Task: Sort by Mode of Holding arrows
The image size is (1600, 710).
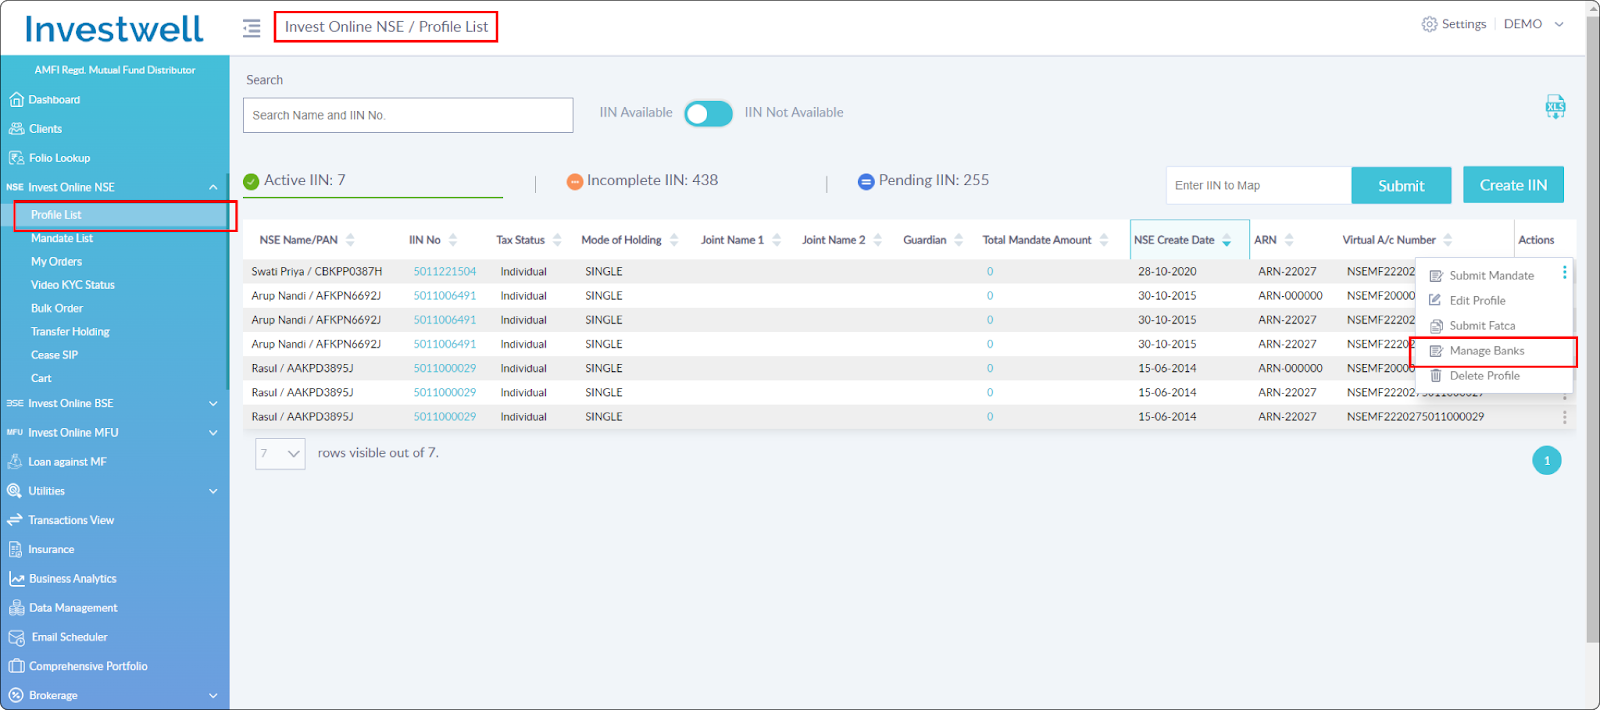Action: click(674, 240)
